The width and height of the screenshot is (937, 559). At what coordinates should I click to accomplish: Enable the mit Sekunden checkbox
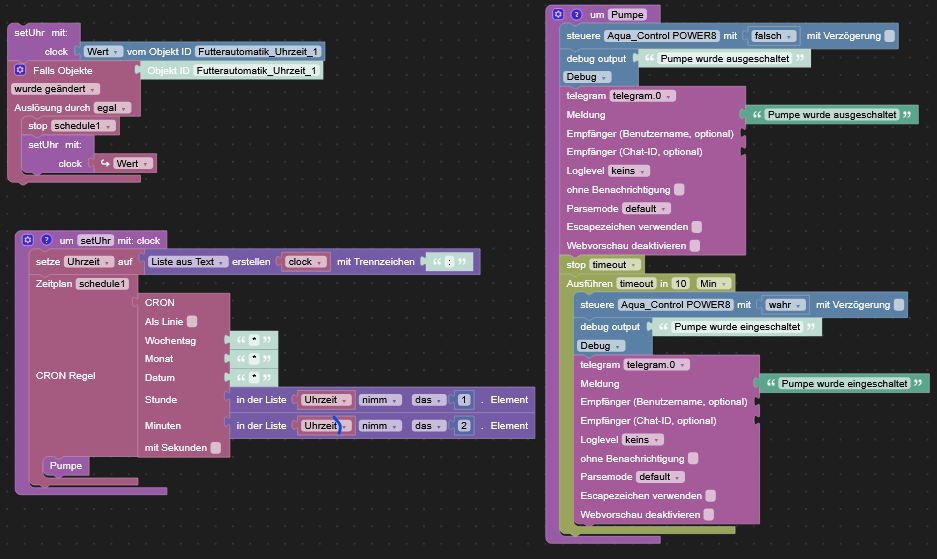[x=215, y=448]
